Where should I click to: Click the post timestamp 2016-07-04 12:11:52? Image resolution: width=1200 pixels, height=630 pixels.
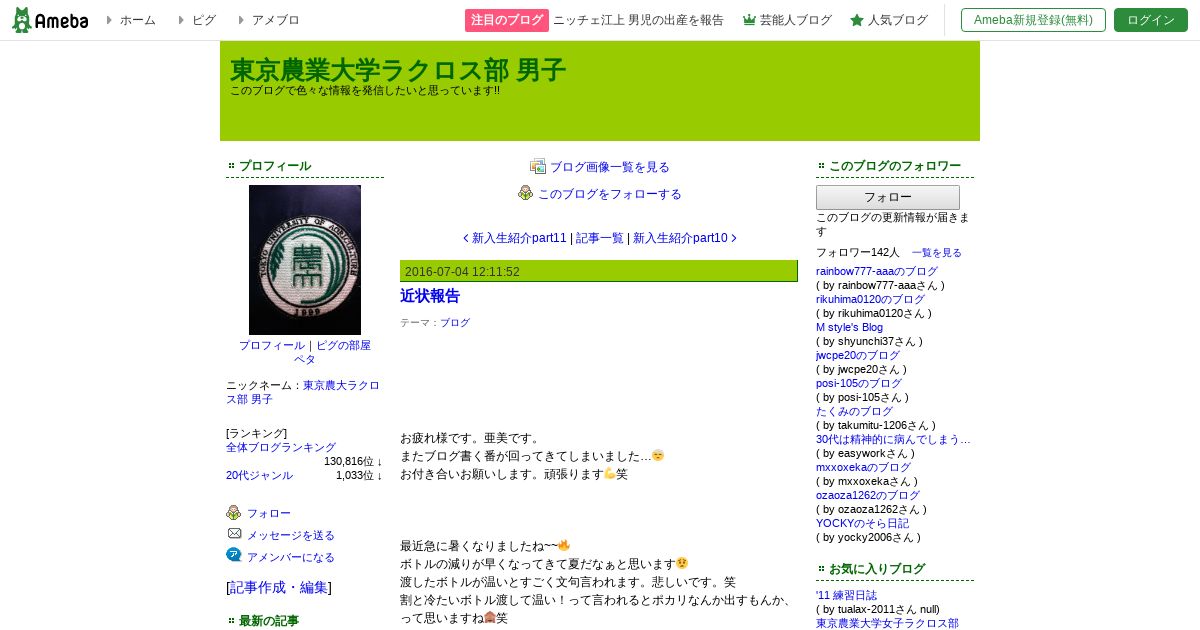click(x=462, y=272)
